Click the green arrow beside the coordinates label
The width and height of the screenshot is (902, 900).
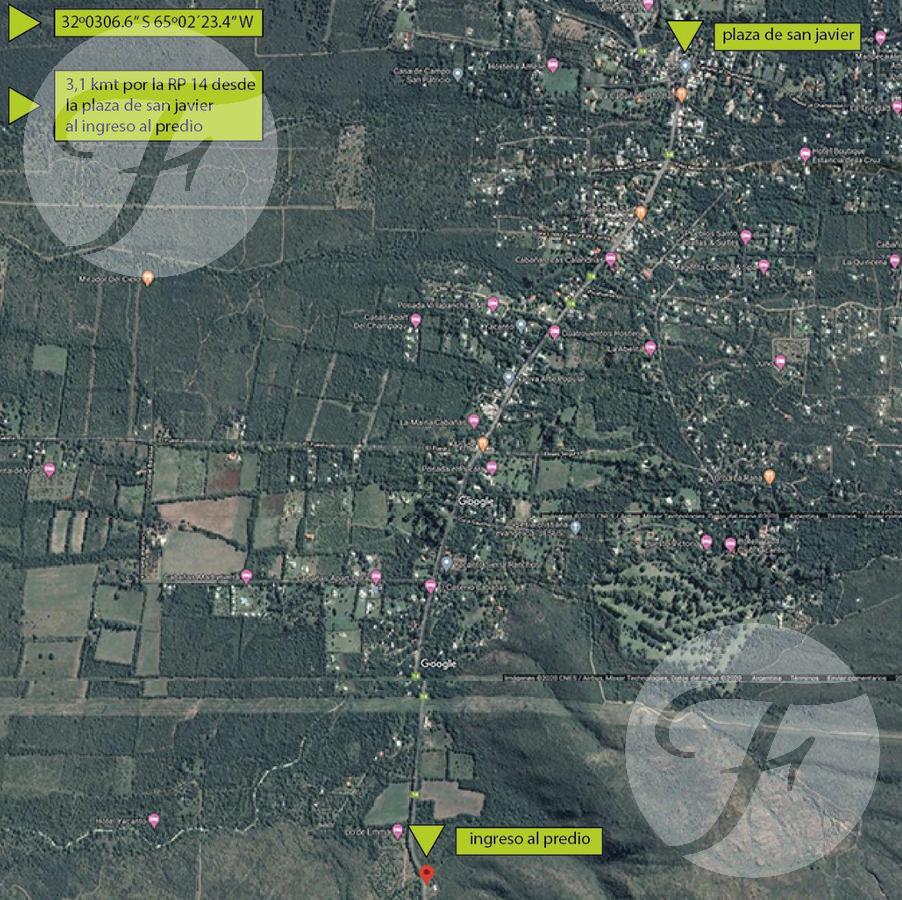[24, 24]
